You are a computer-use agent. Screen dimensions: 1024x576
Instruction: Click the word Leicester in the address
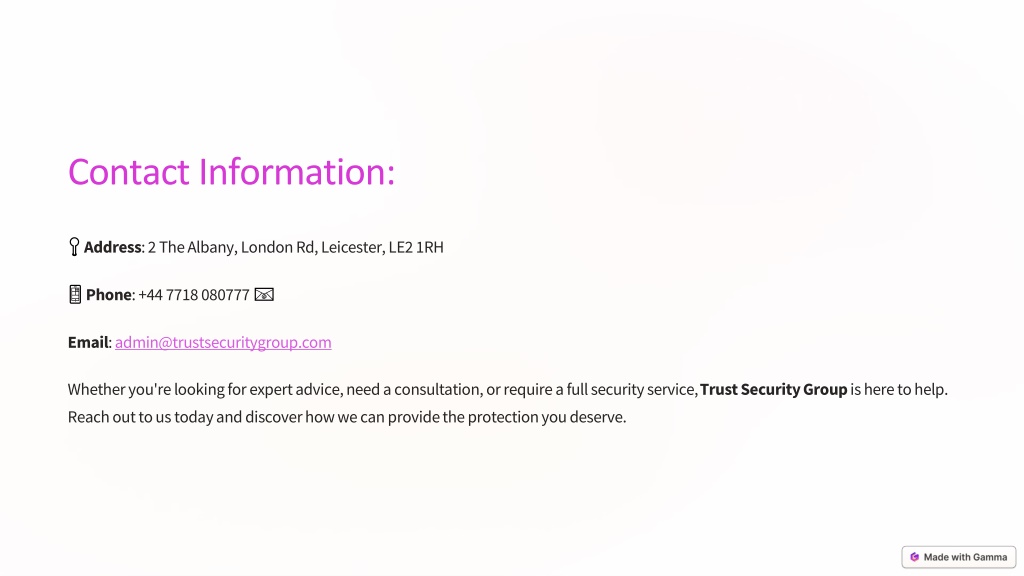[351, 247]
